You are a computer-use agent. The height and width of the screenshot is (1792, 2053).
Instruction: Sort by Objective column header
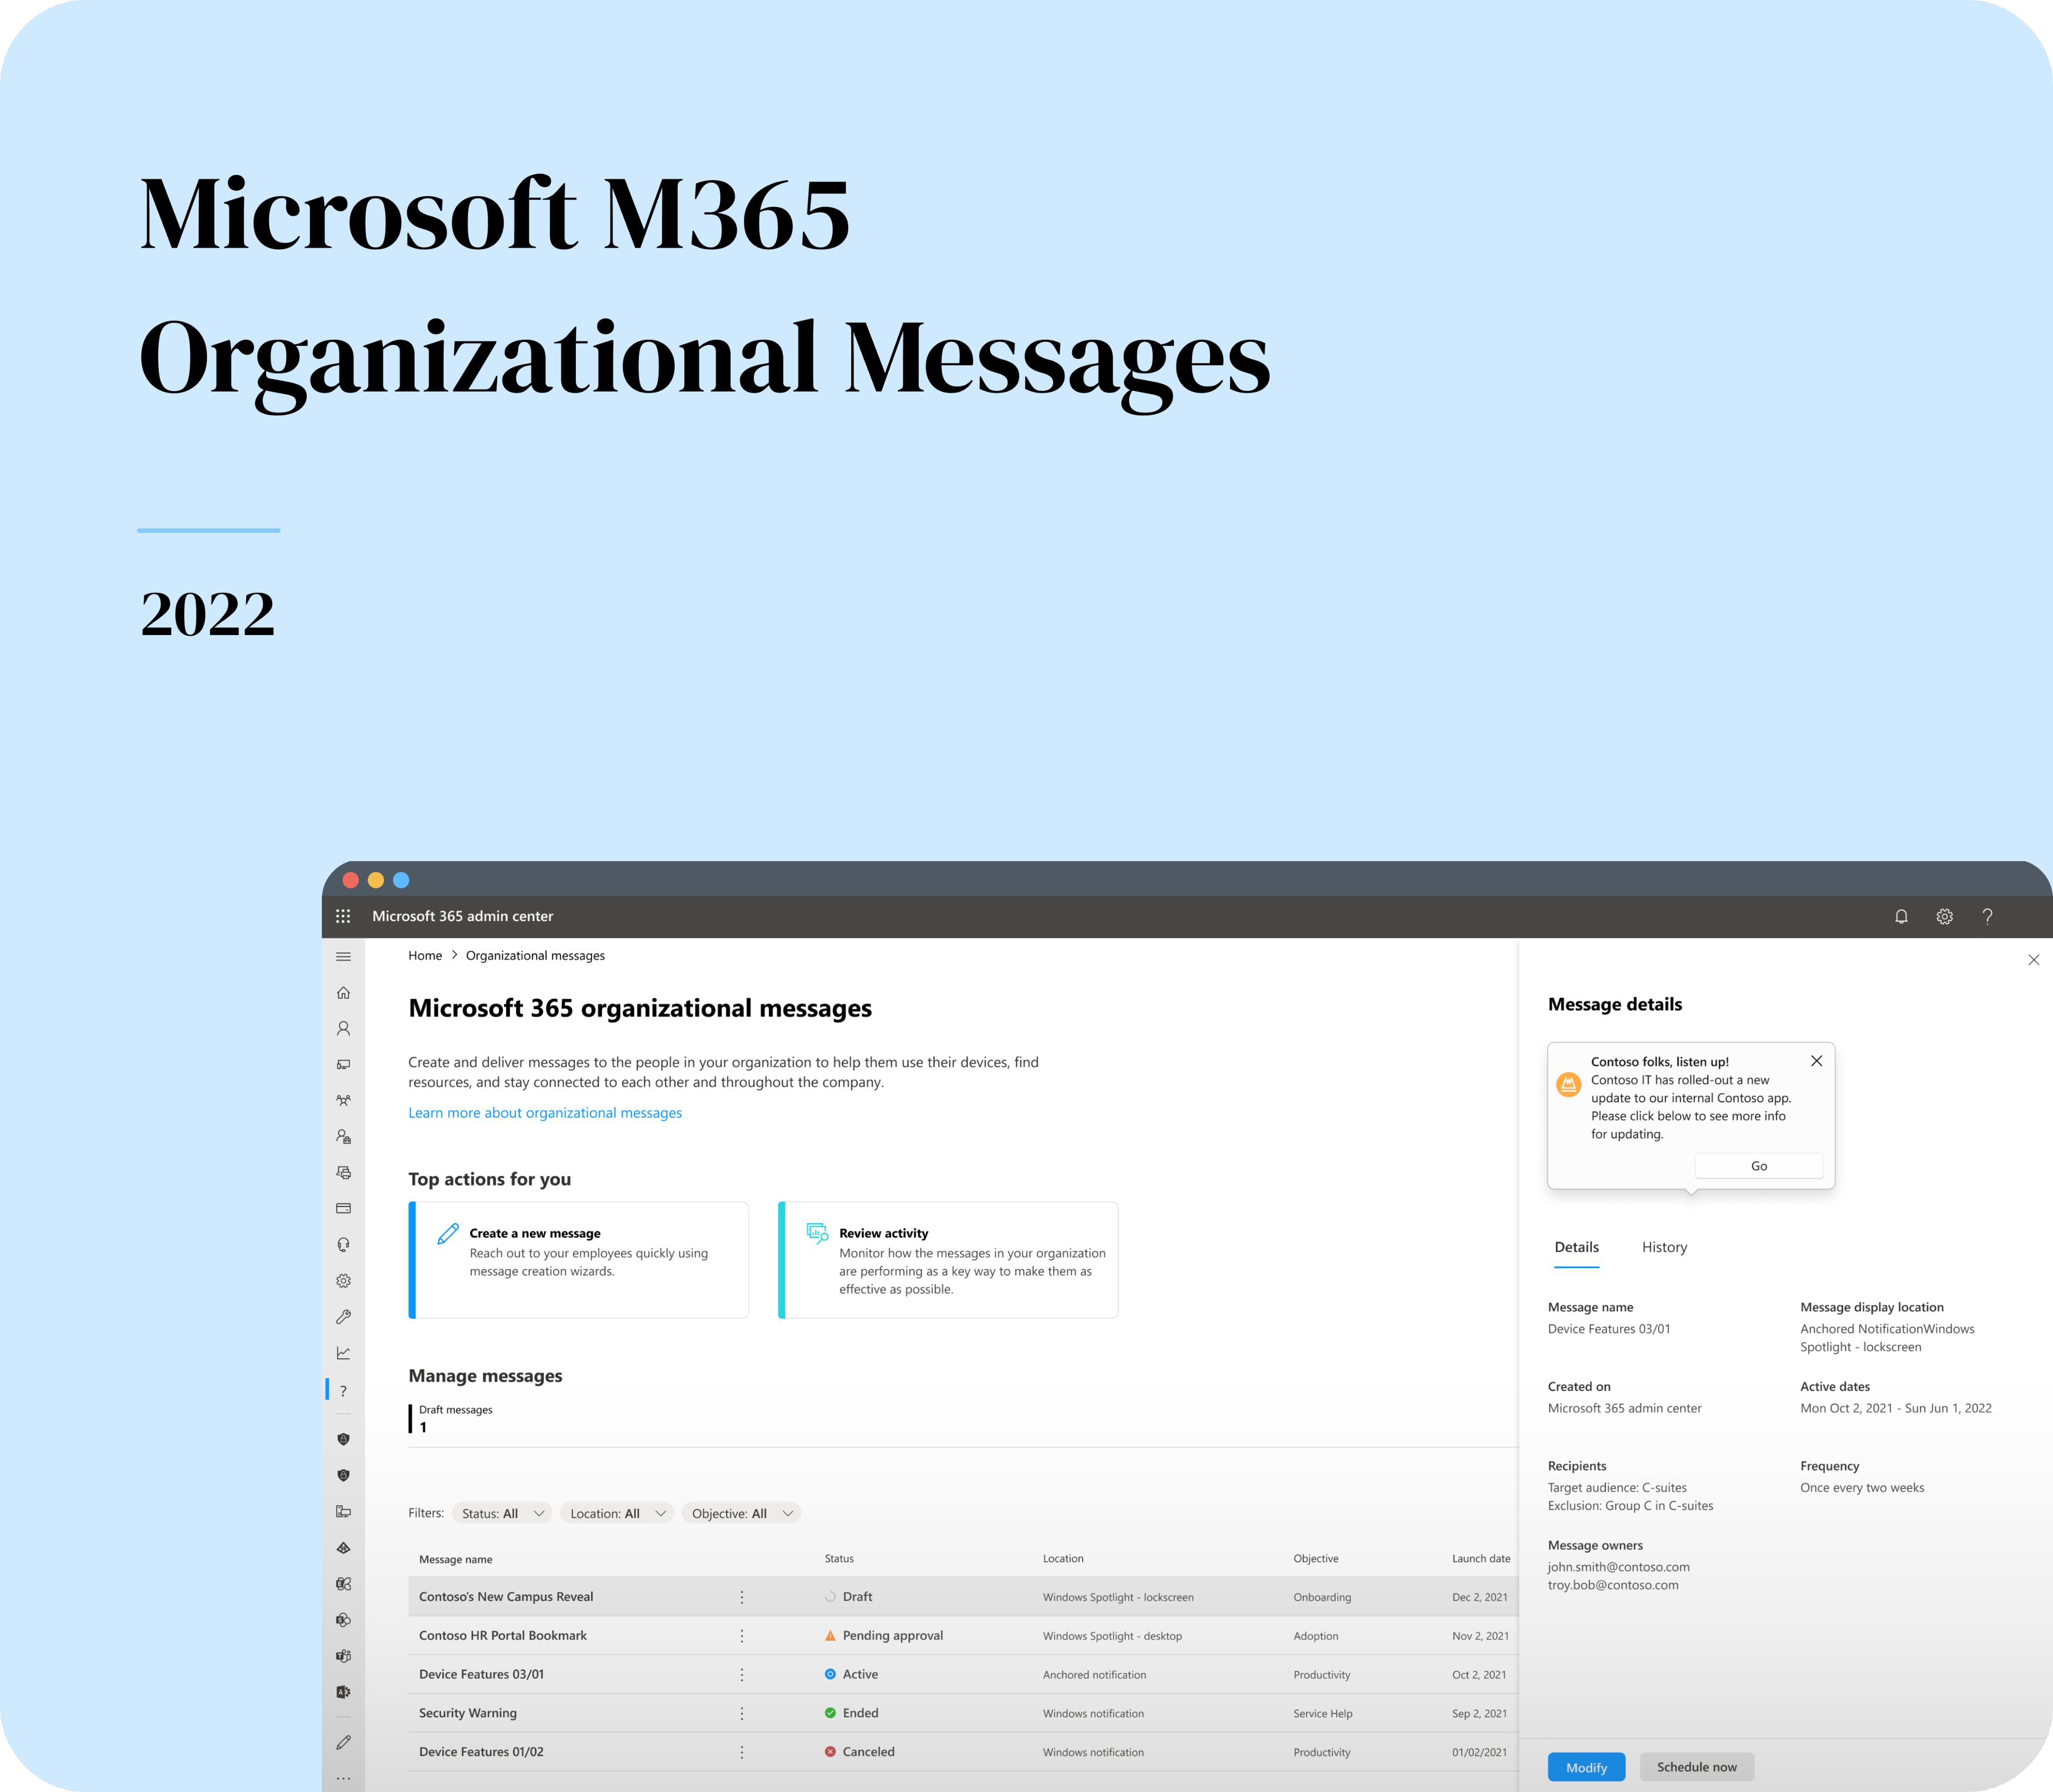pos(1315,1558)
